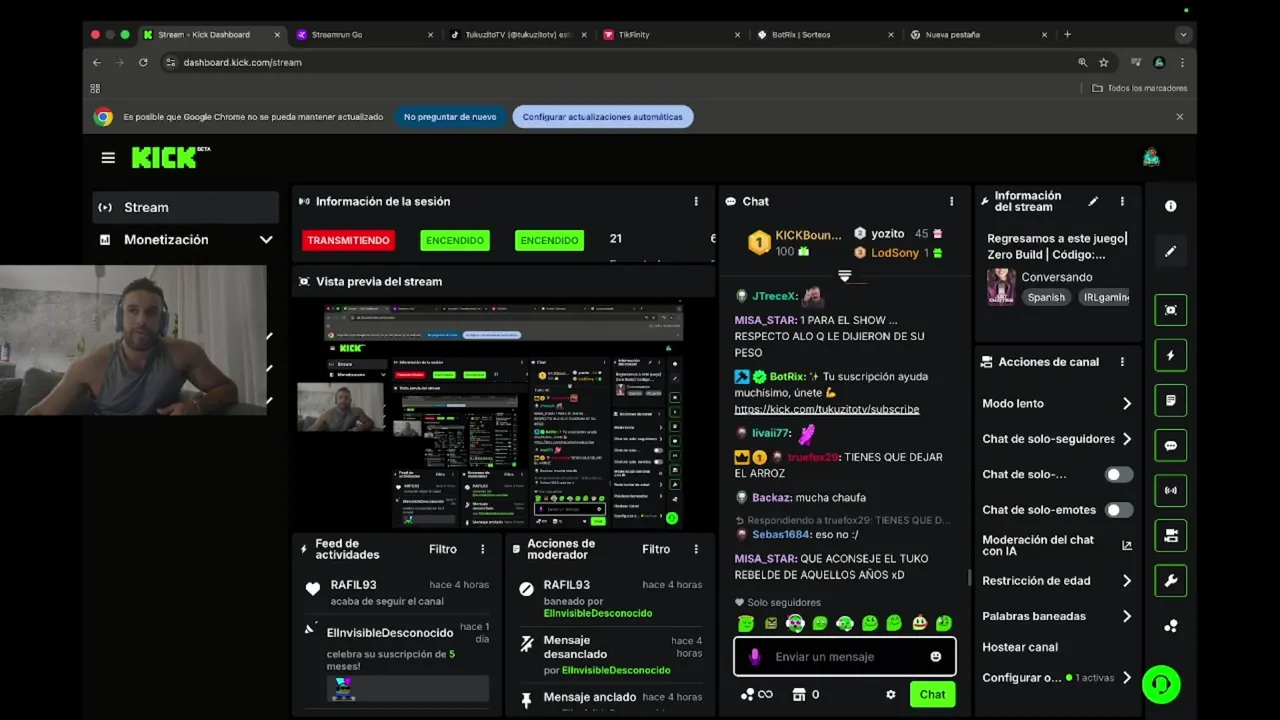1280x720 pixels.
Task: Expand Palabras baneadas options
Action: coord(1127,616)
